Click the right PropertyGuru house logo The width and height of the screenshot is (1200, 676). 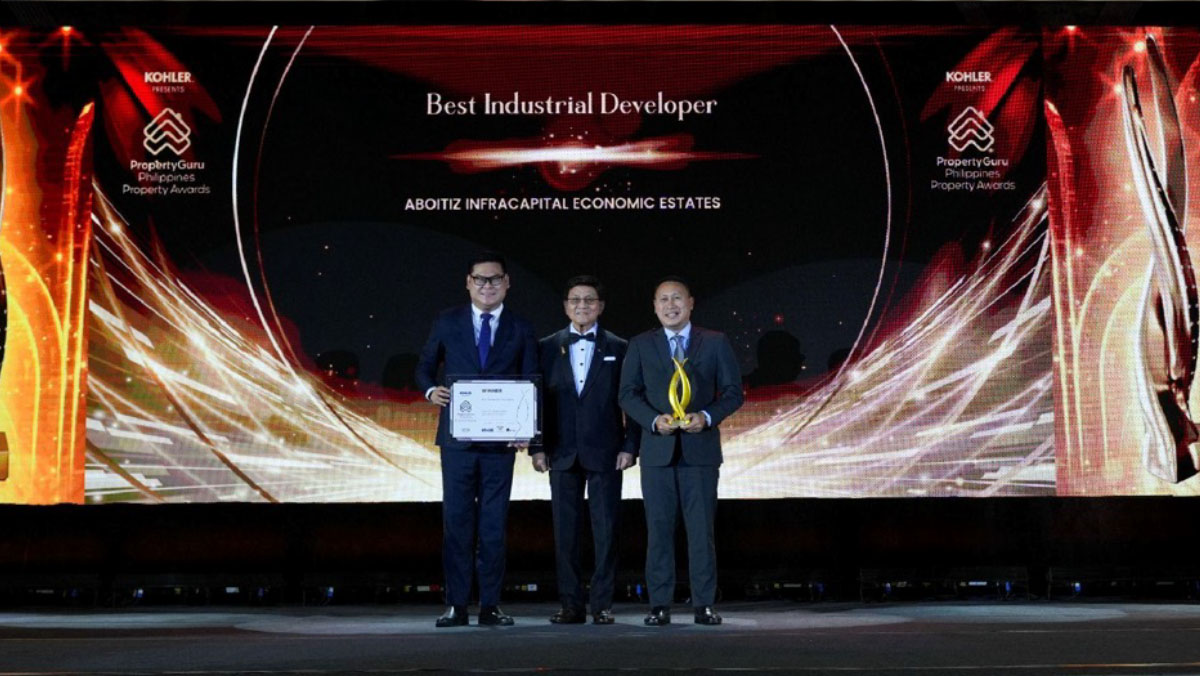[x=970, y=130]
